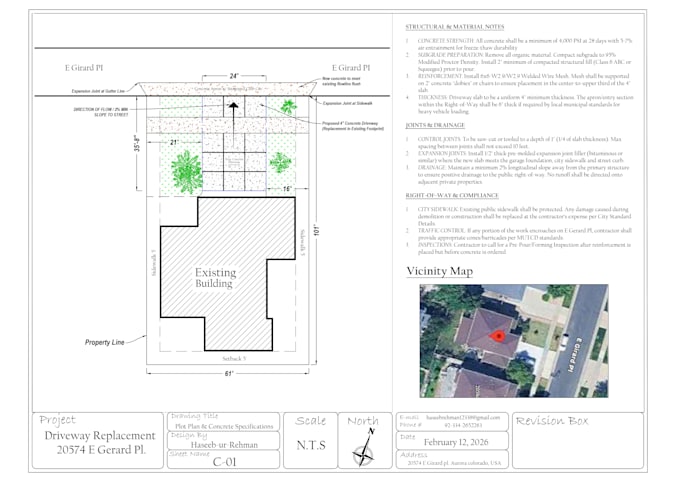
Task: Click the Aurora Colorado address line
Action: pyautogui.click(x=454, y=463)
